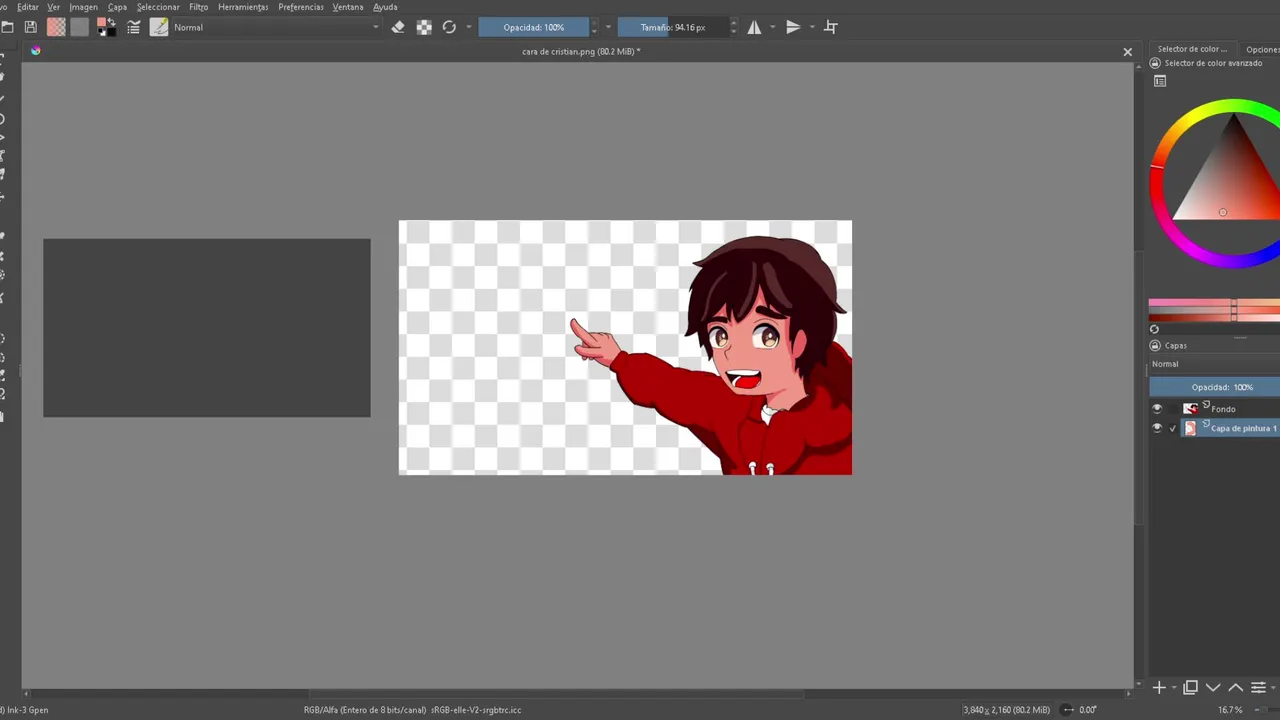Image resolution: width=1280 pixels, height=720 pixels.
Task: Click image dimensions 3,840 x 2,160 status
Action: pyautogui.click(x=1006, y=710)
